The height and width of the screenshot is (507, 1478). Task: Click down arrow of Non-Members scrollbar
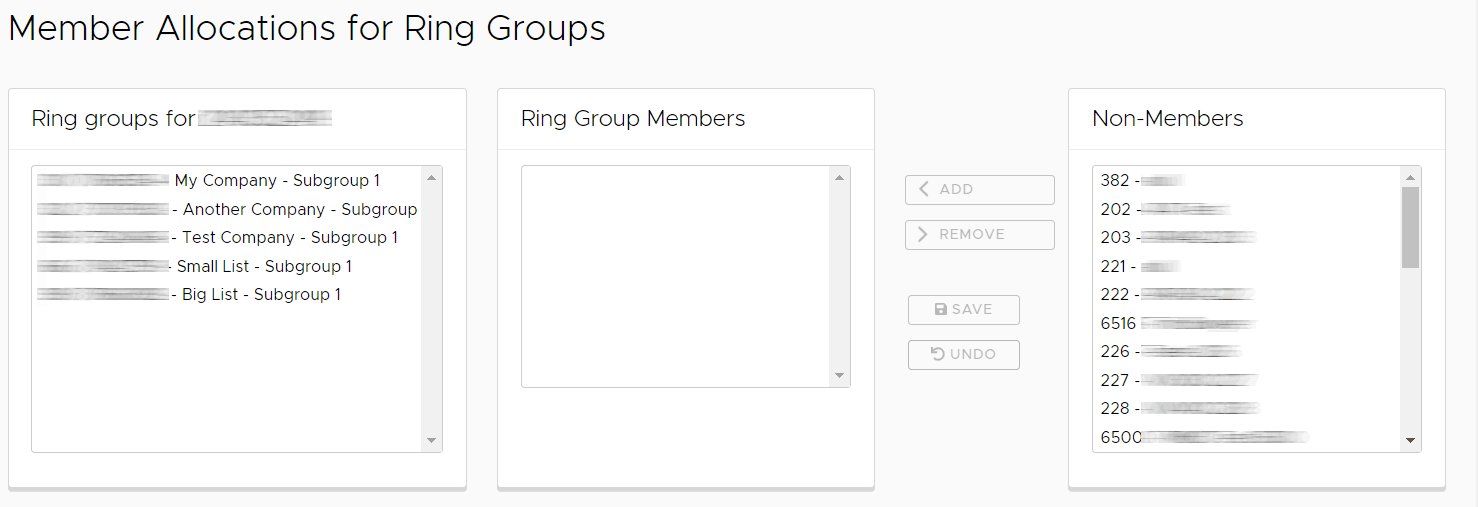coord(1410,440)
